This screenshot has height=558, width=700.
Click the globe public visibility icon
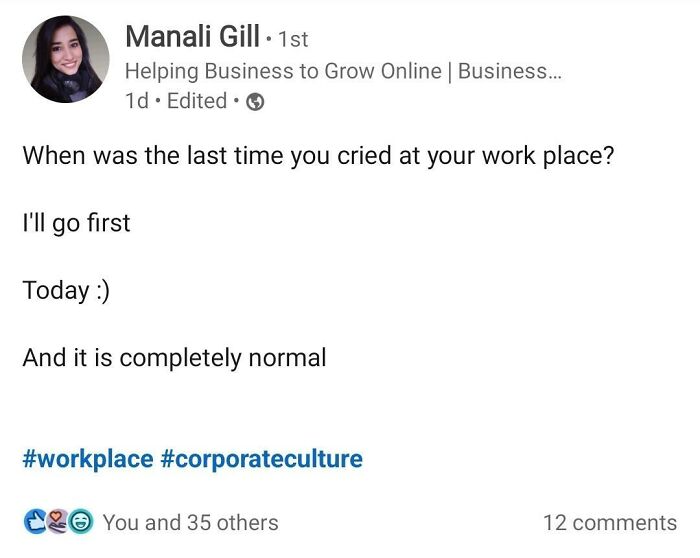tap(255, 102)
